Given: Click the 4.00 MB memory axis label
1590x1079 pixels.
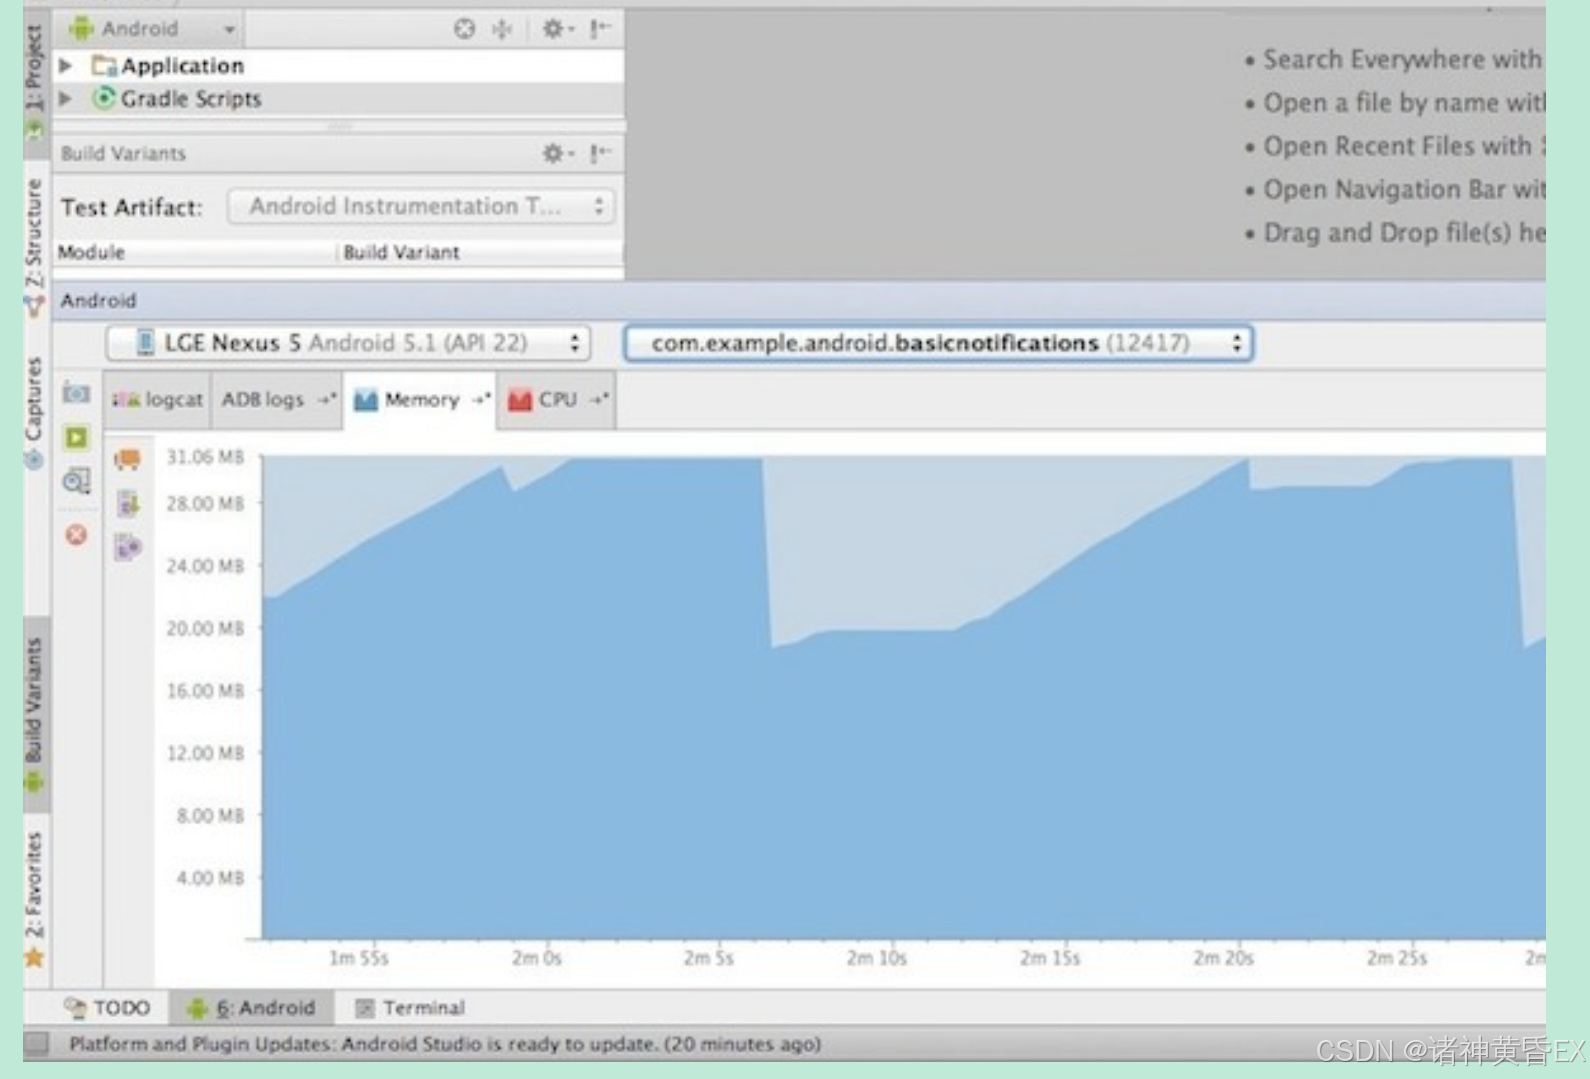Looking at the screenshot, I should click(x=210, y=878).
